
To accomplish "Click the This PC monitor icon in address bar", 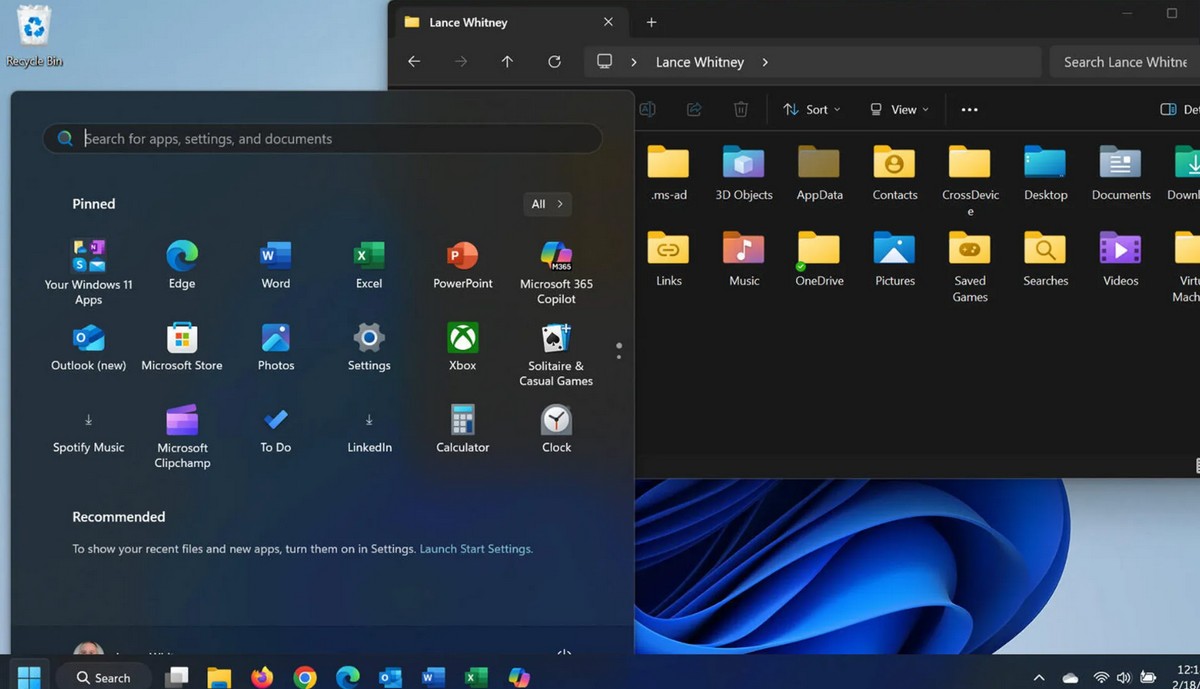I will pyautogui.click(x=604, y=62).
